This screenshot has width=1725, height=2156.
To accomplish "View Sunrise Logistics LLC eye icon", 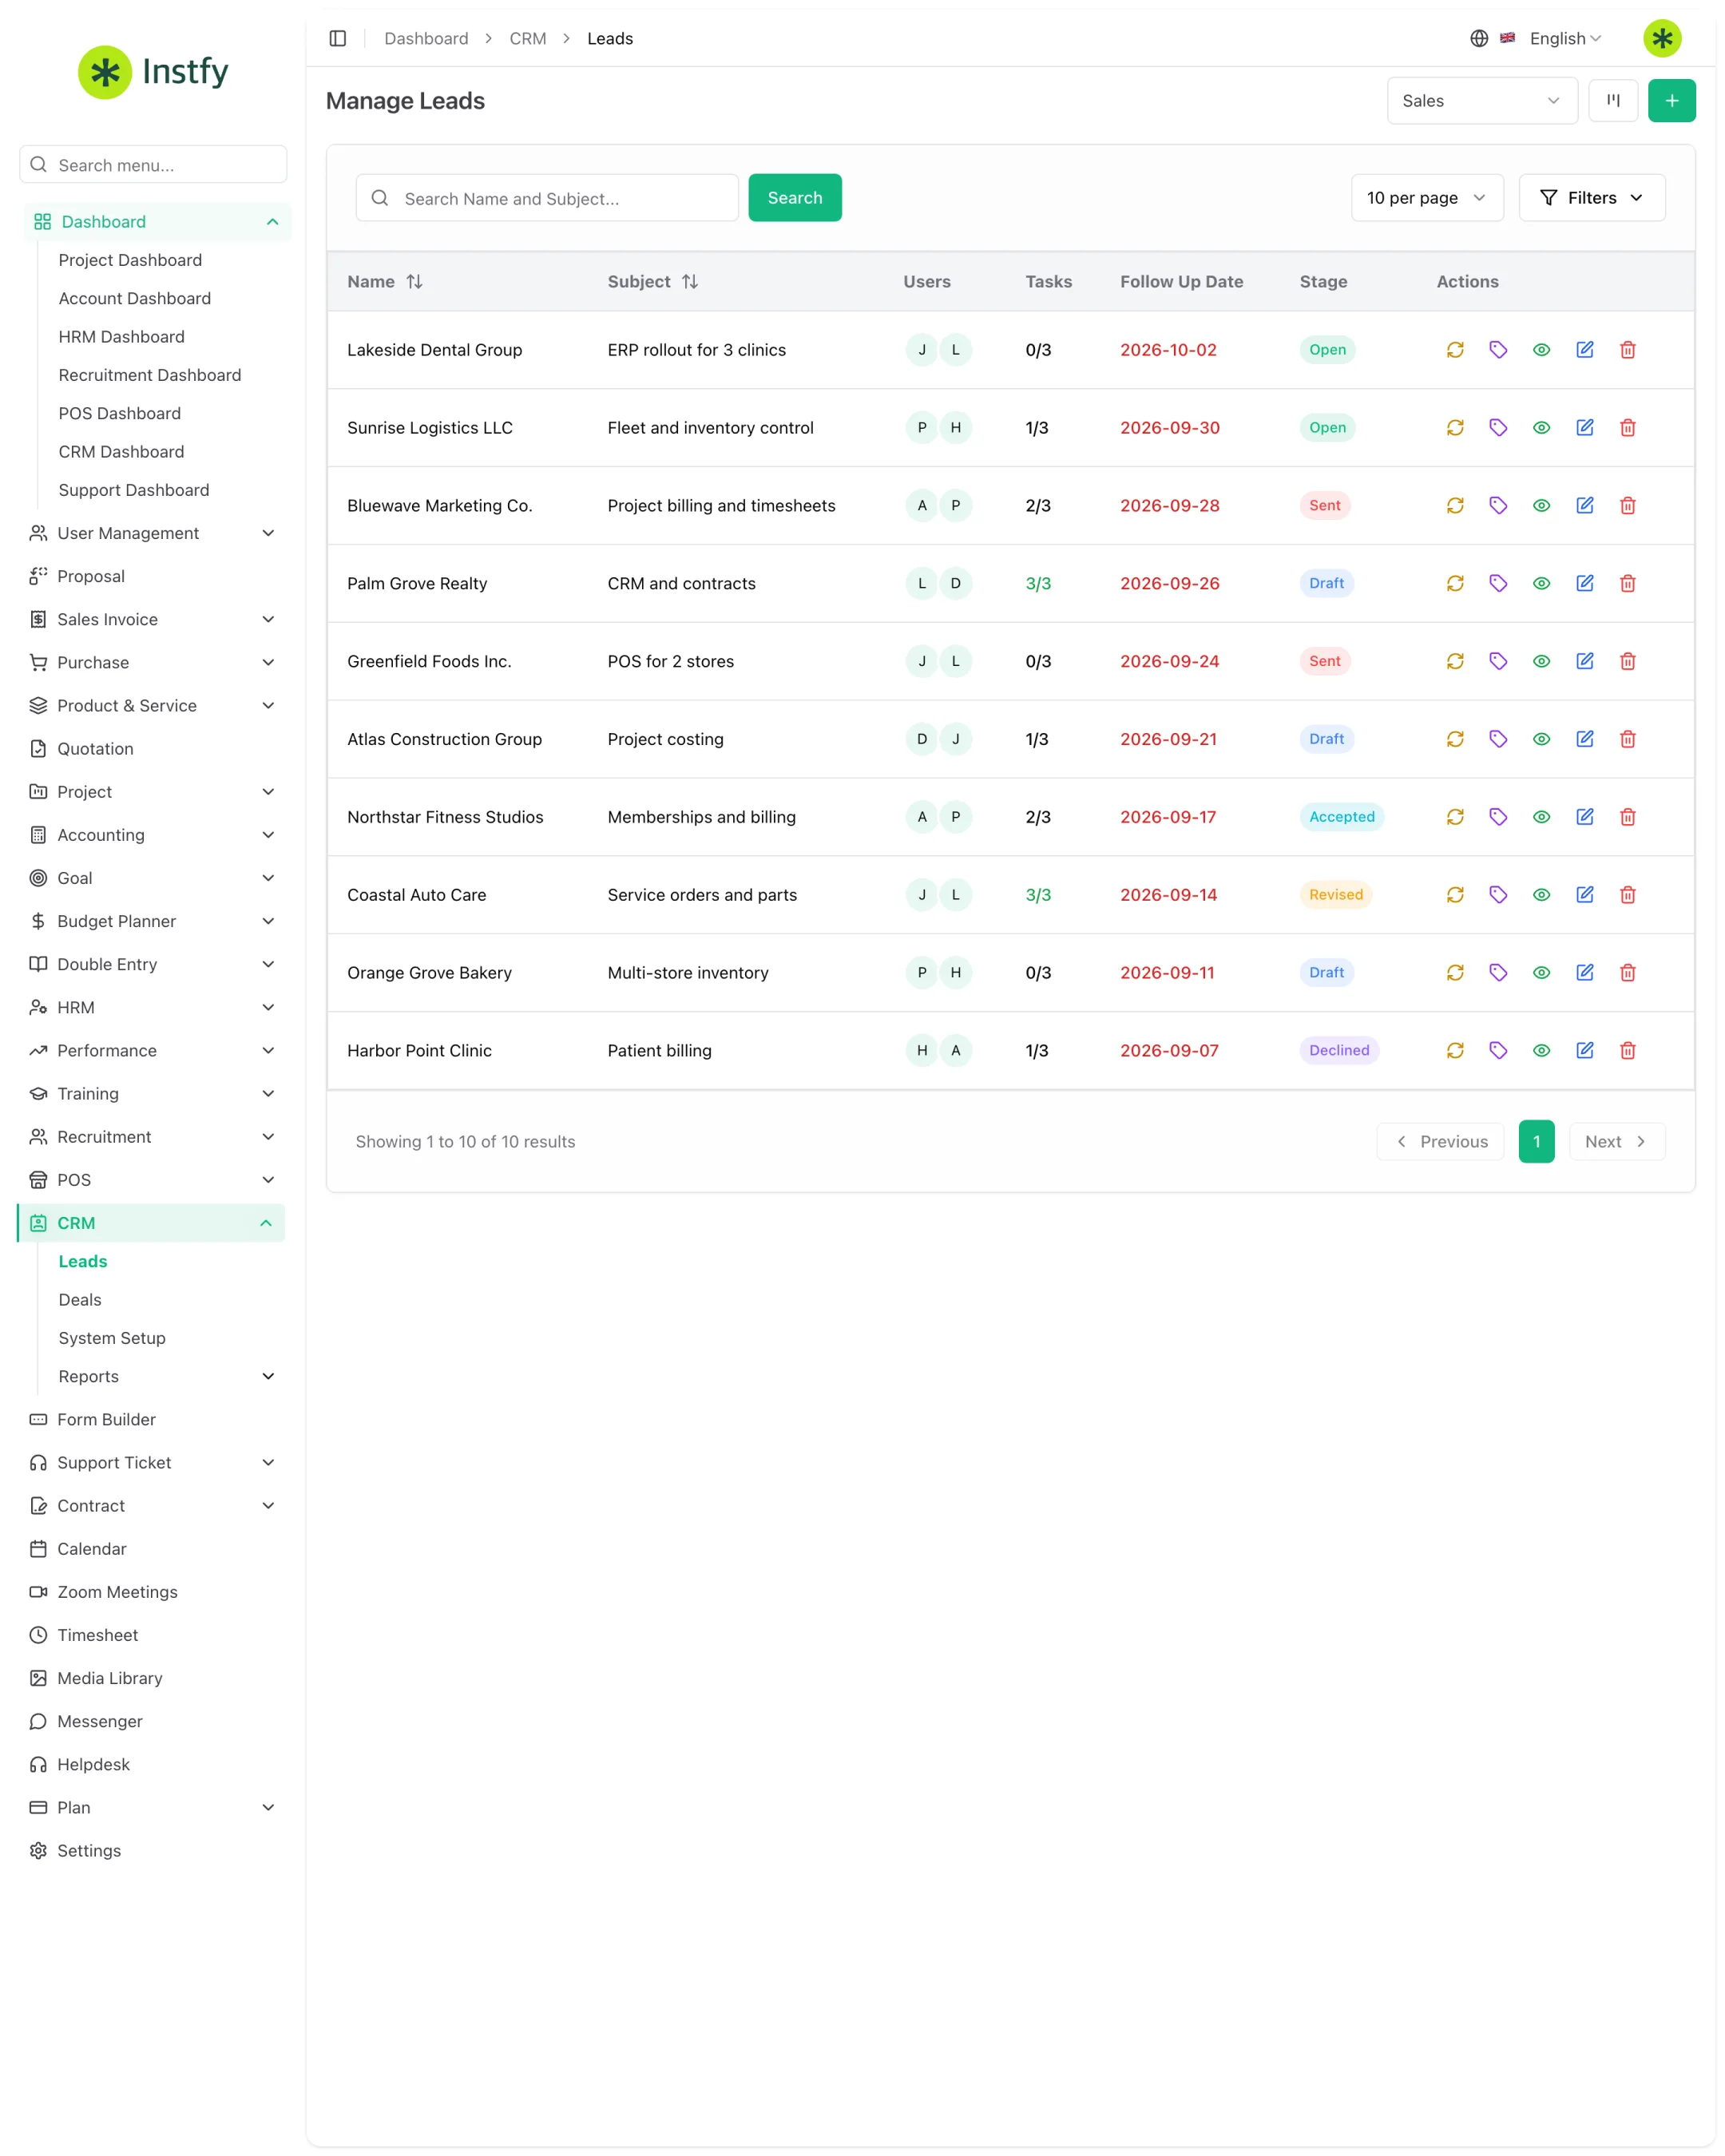I will (x=1541, y=428).
